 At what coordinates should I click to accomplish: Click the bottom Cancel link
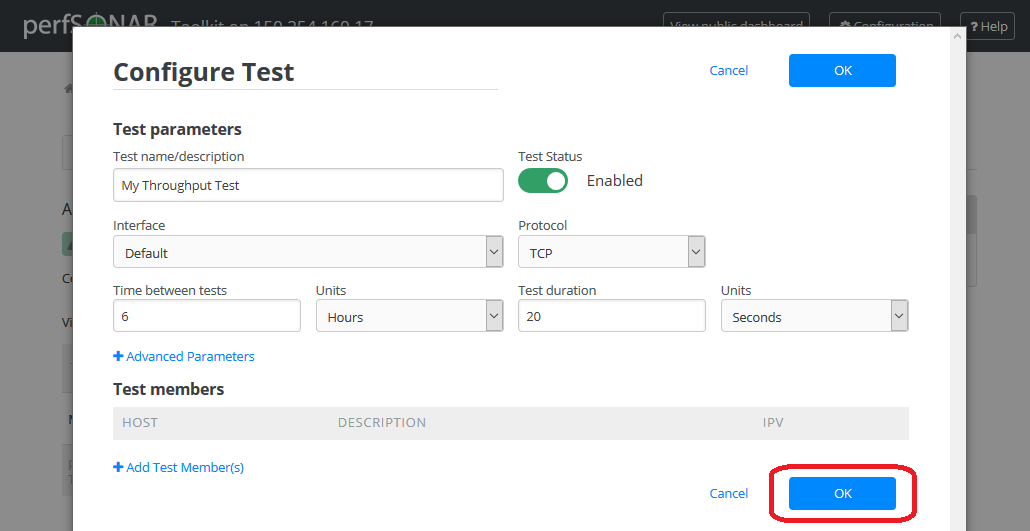point(728,494)
